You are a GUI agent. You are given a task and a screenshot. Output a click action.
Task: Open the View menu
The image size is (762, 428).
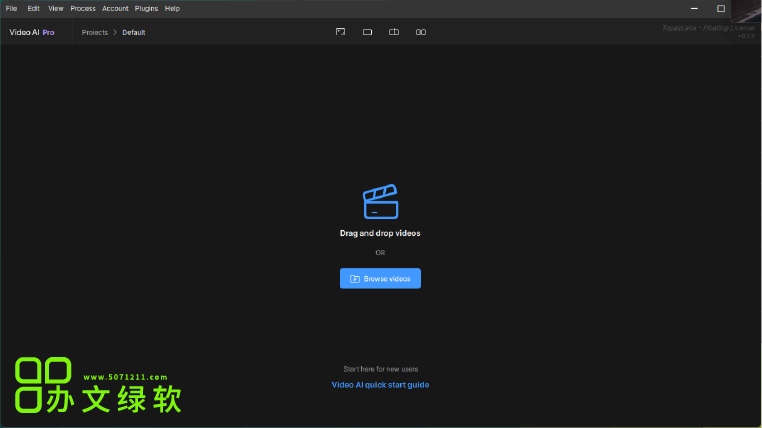pyautogui.click(x=55, y=8)
